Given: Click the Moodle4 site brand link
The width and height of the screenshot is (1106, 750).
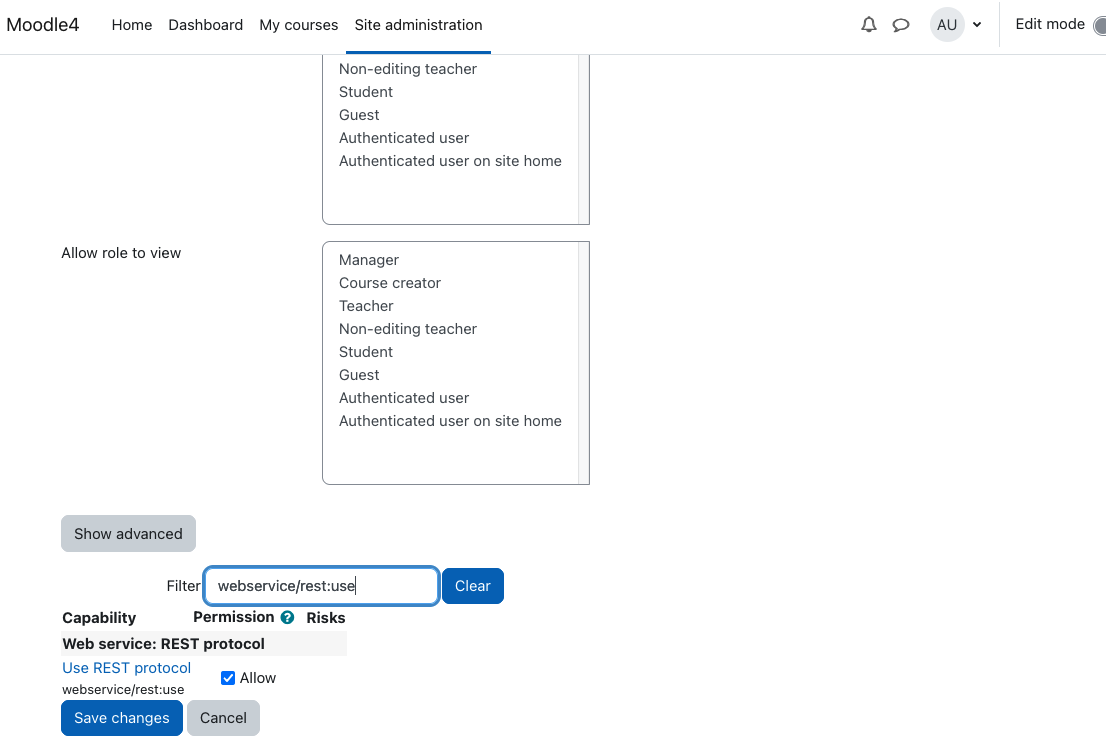Looking at the screenshot, I should click(42, 25).
